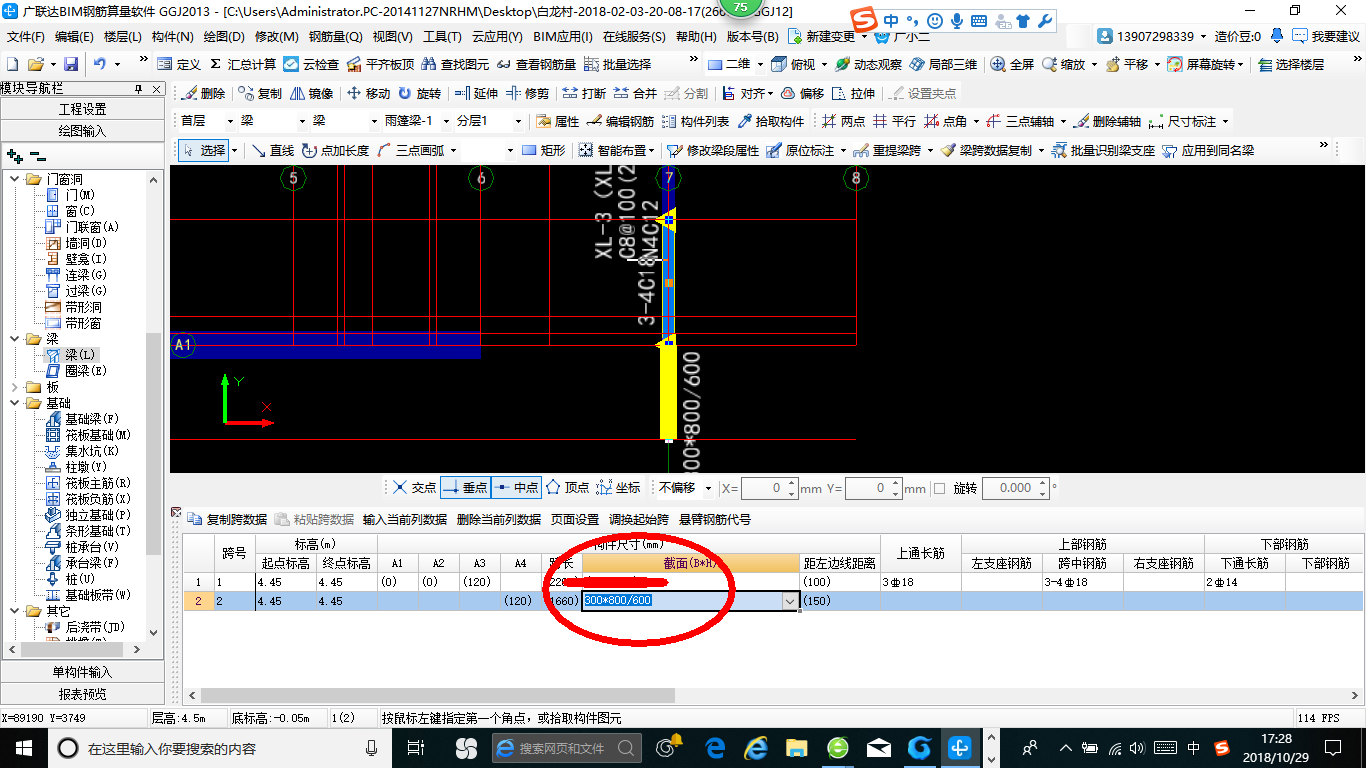1366x768 pixels.
Task: Open 编辑钢筋 edit rebar
Action: point(620,121)
